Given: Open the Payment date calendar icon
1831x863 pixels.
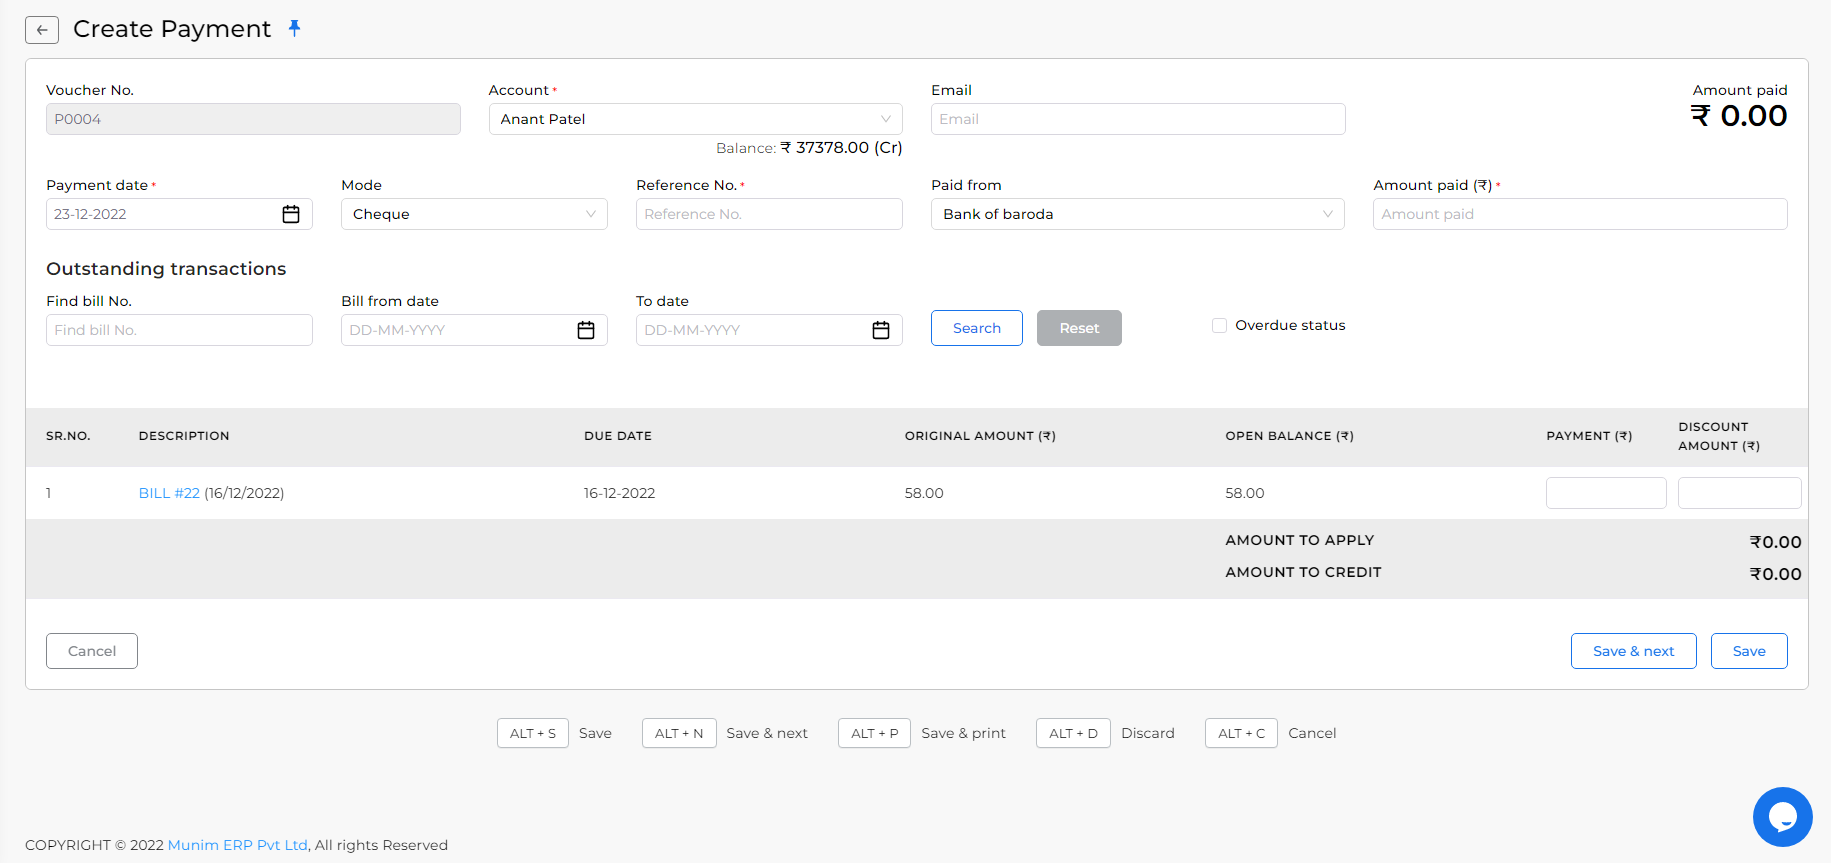Looking at the screenshot, I should click(291, 214).
